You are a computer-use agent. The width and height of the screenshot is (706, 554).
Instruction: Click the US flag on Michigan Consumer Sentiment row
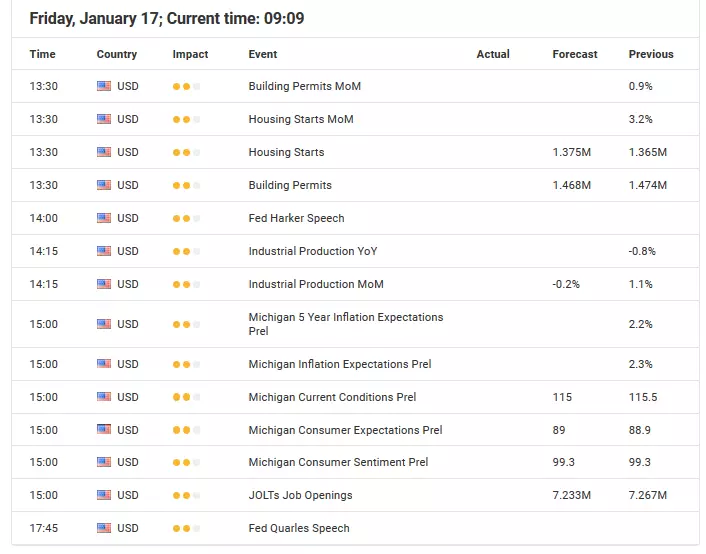(x=104, y=462)
